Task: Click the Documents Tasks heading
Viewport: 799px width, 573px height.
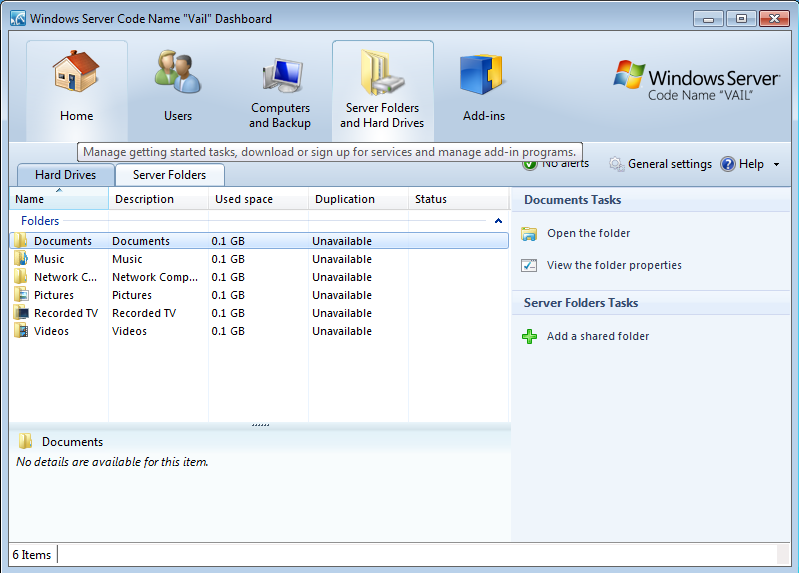Action: tap(572, 200)
